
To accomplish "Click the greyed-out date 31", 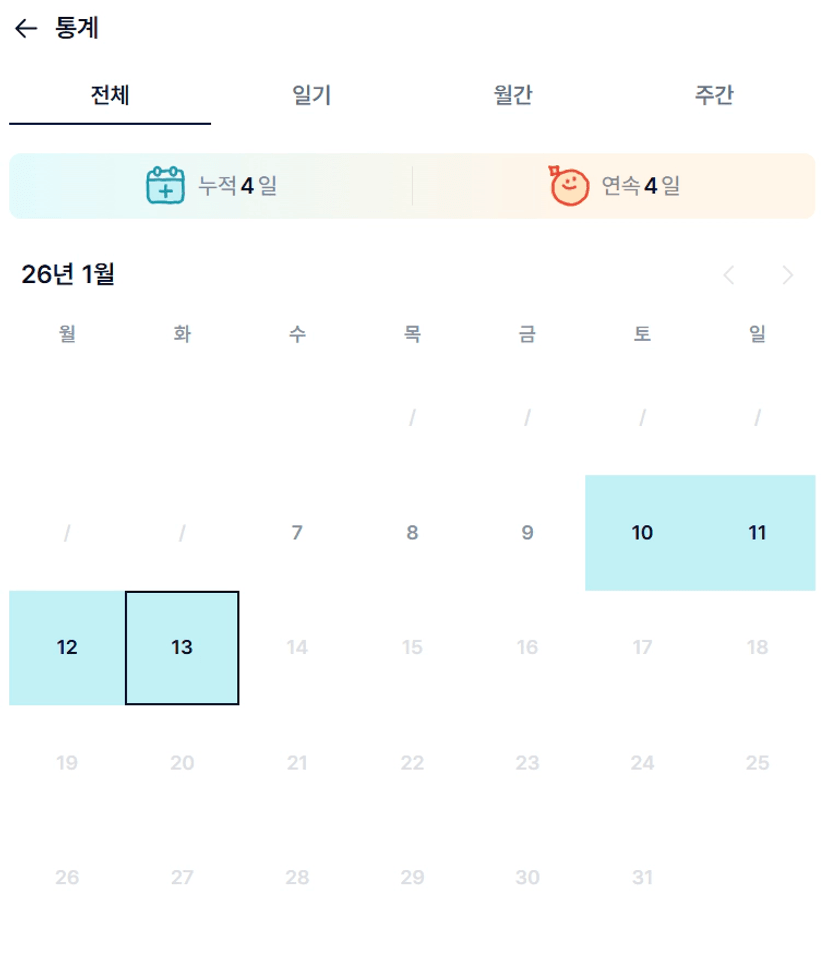I will point(642,878).
